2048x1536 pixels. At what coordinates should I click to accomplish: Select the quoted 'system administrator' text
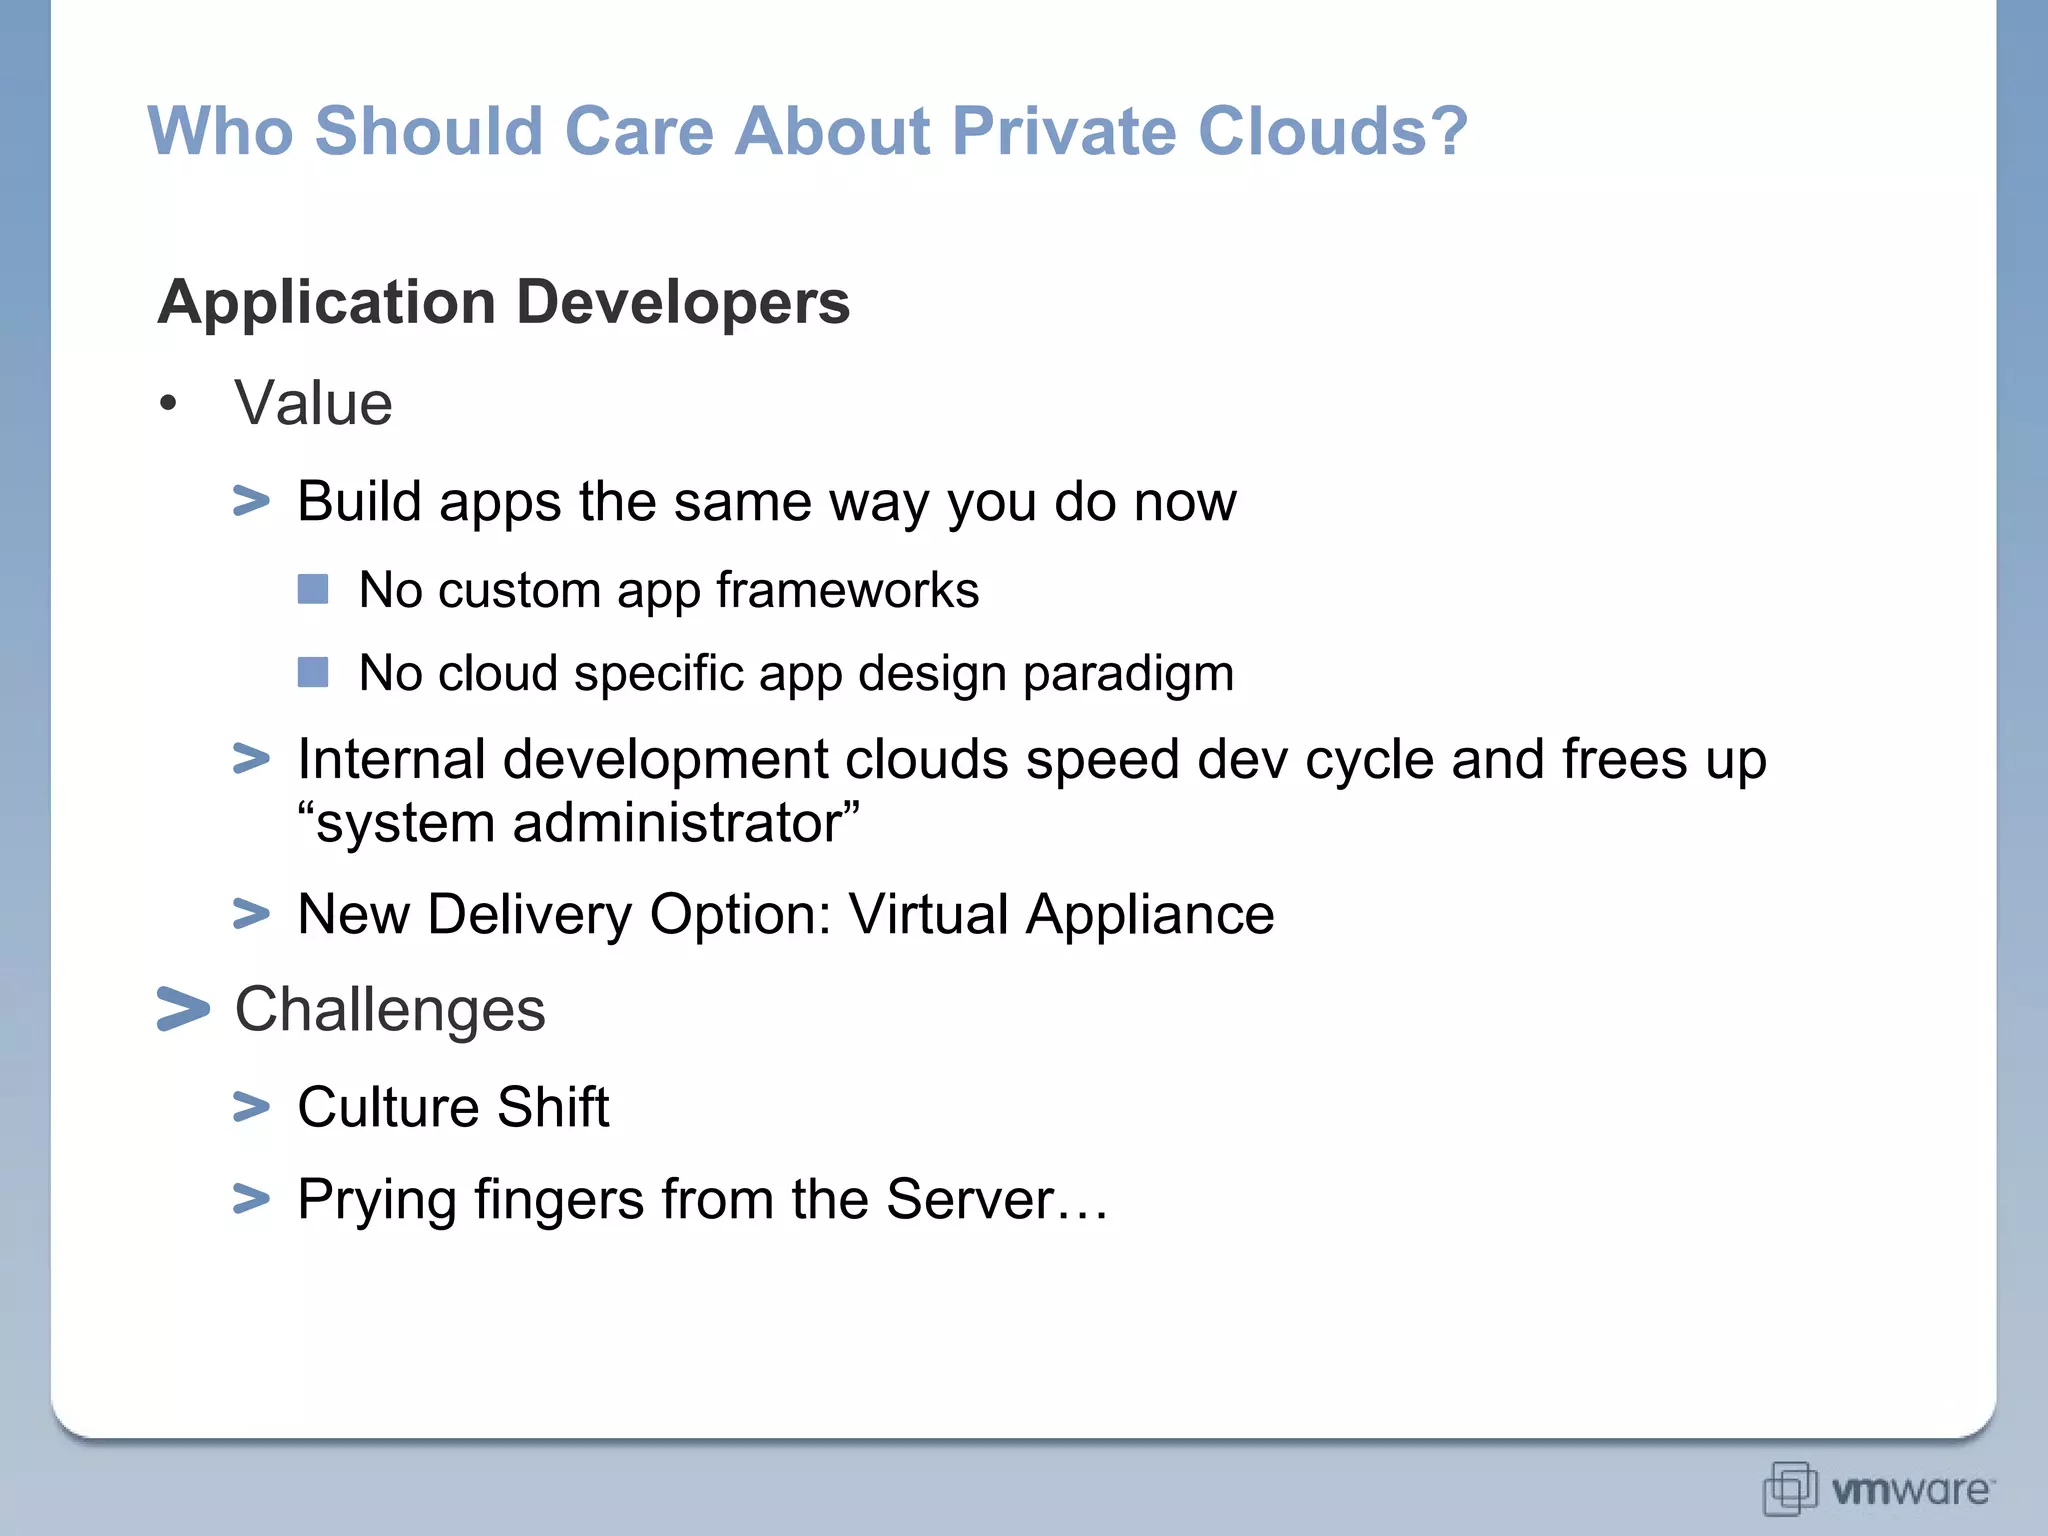[x=579, y=823]
